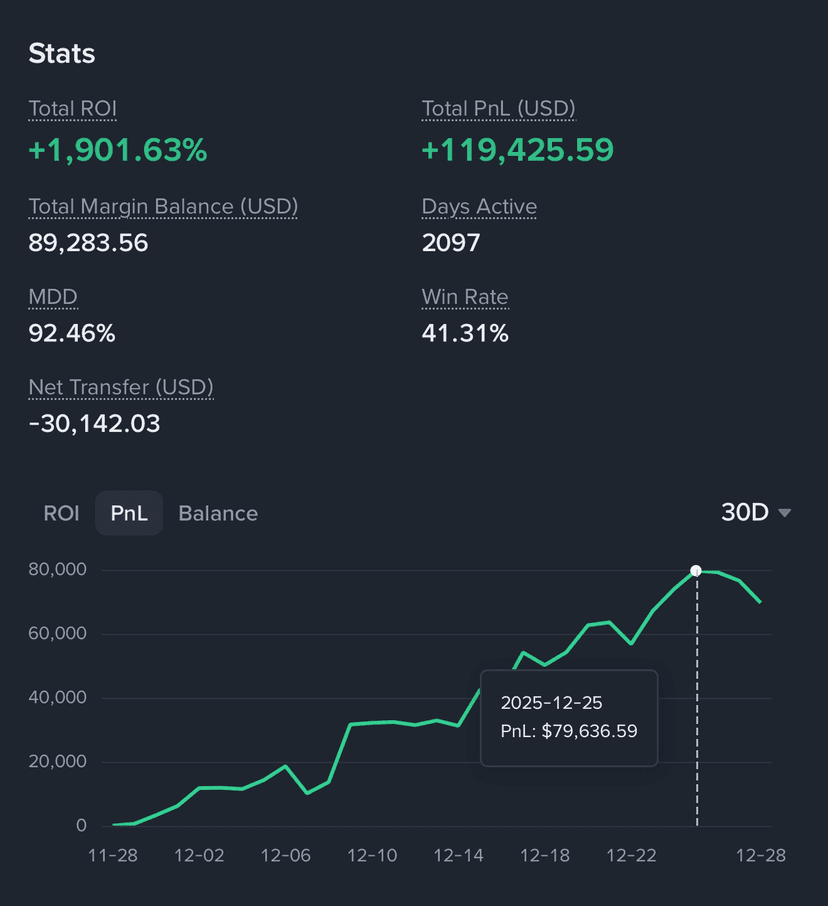The height and width of the screenshot is (906, 828).
Task: Click the 80,000 y-axis gridline label
Action: (x=57, y=570)
